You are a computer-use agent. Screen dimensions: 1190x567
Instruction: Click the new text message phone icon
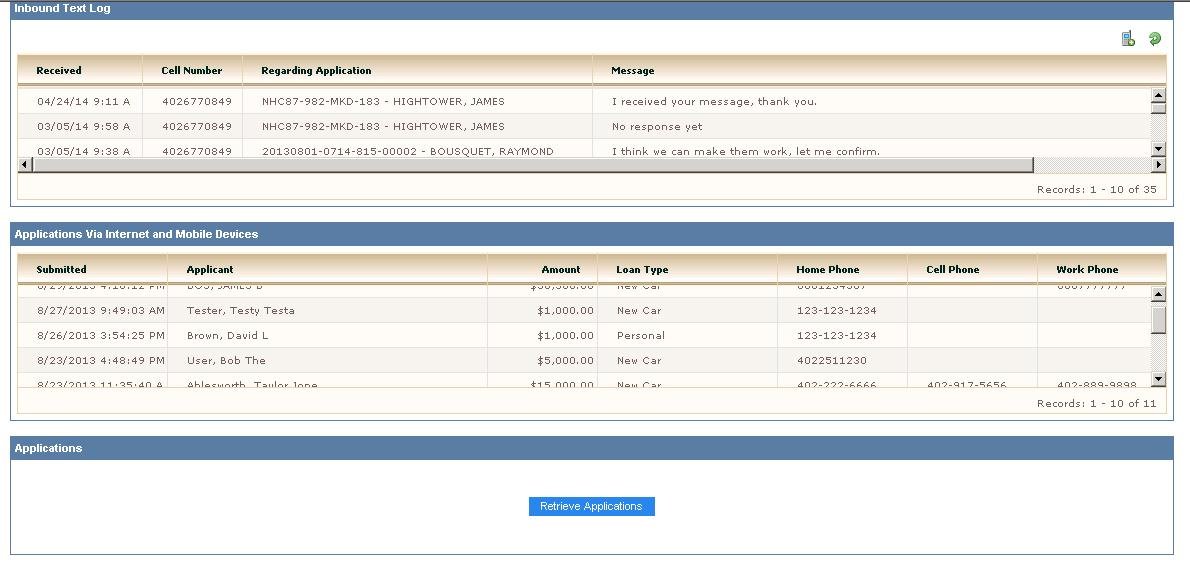click(x=1128, y=39)
